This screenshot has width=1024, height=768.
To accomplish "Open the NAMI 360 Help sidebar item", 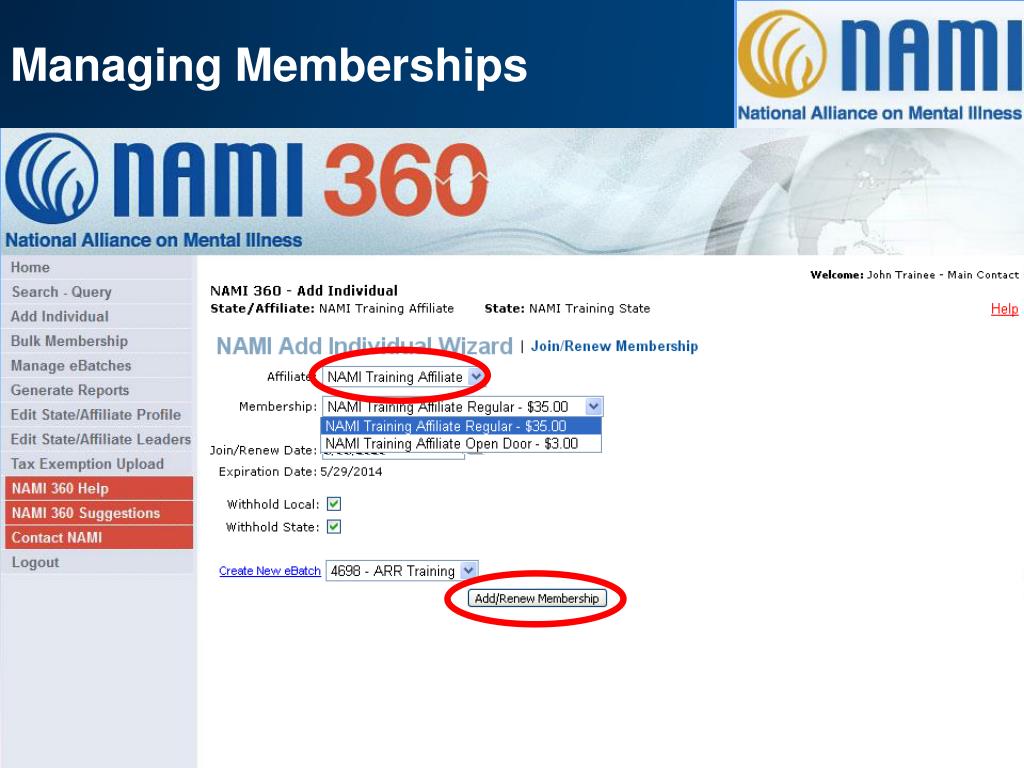I will click(98, 488).
